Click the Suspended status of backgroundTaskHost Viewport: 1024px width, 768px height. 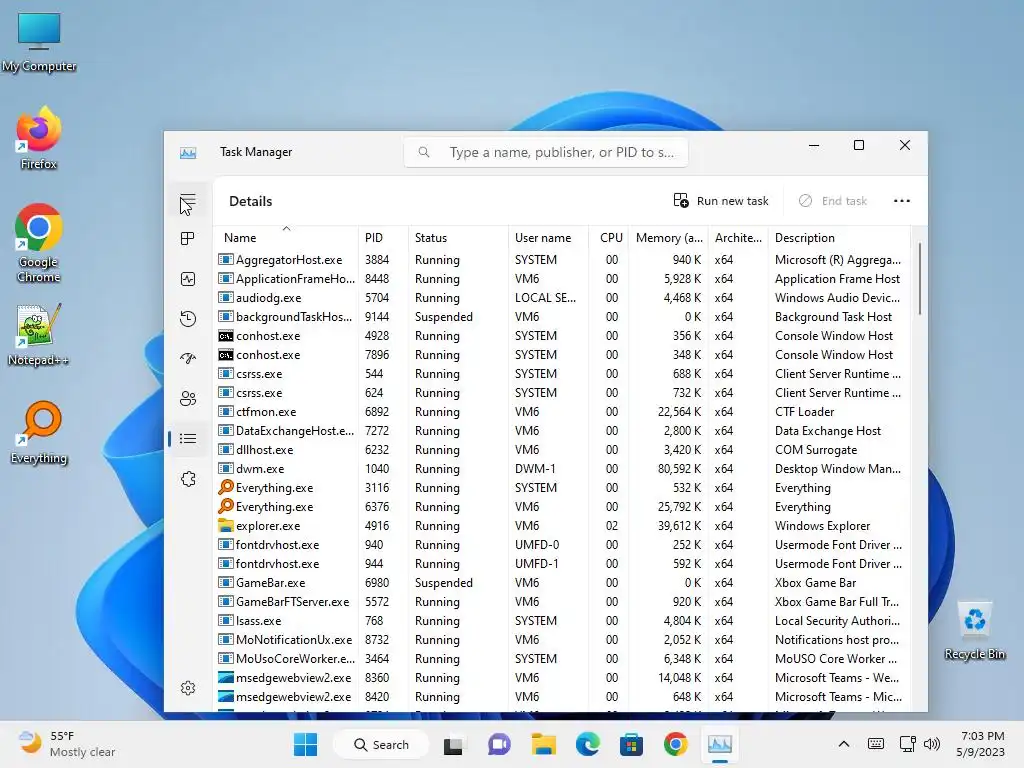pos(443,317)
